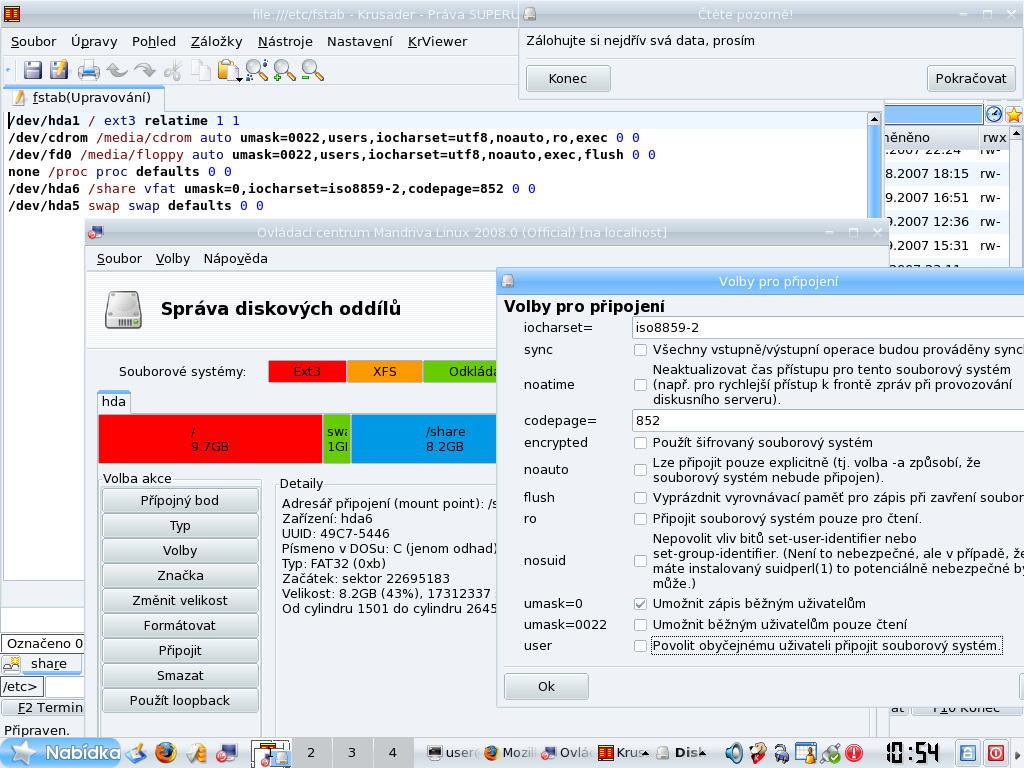Screen dimensions: 1024x768
Task: Click the codepage= input field
Action: tap(827, 421)
